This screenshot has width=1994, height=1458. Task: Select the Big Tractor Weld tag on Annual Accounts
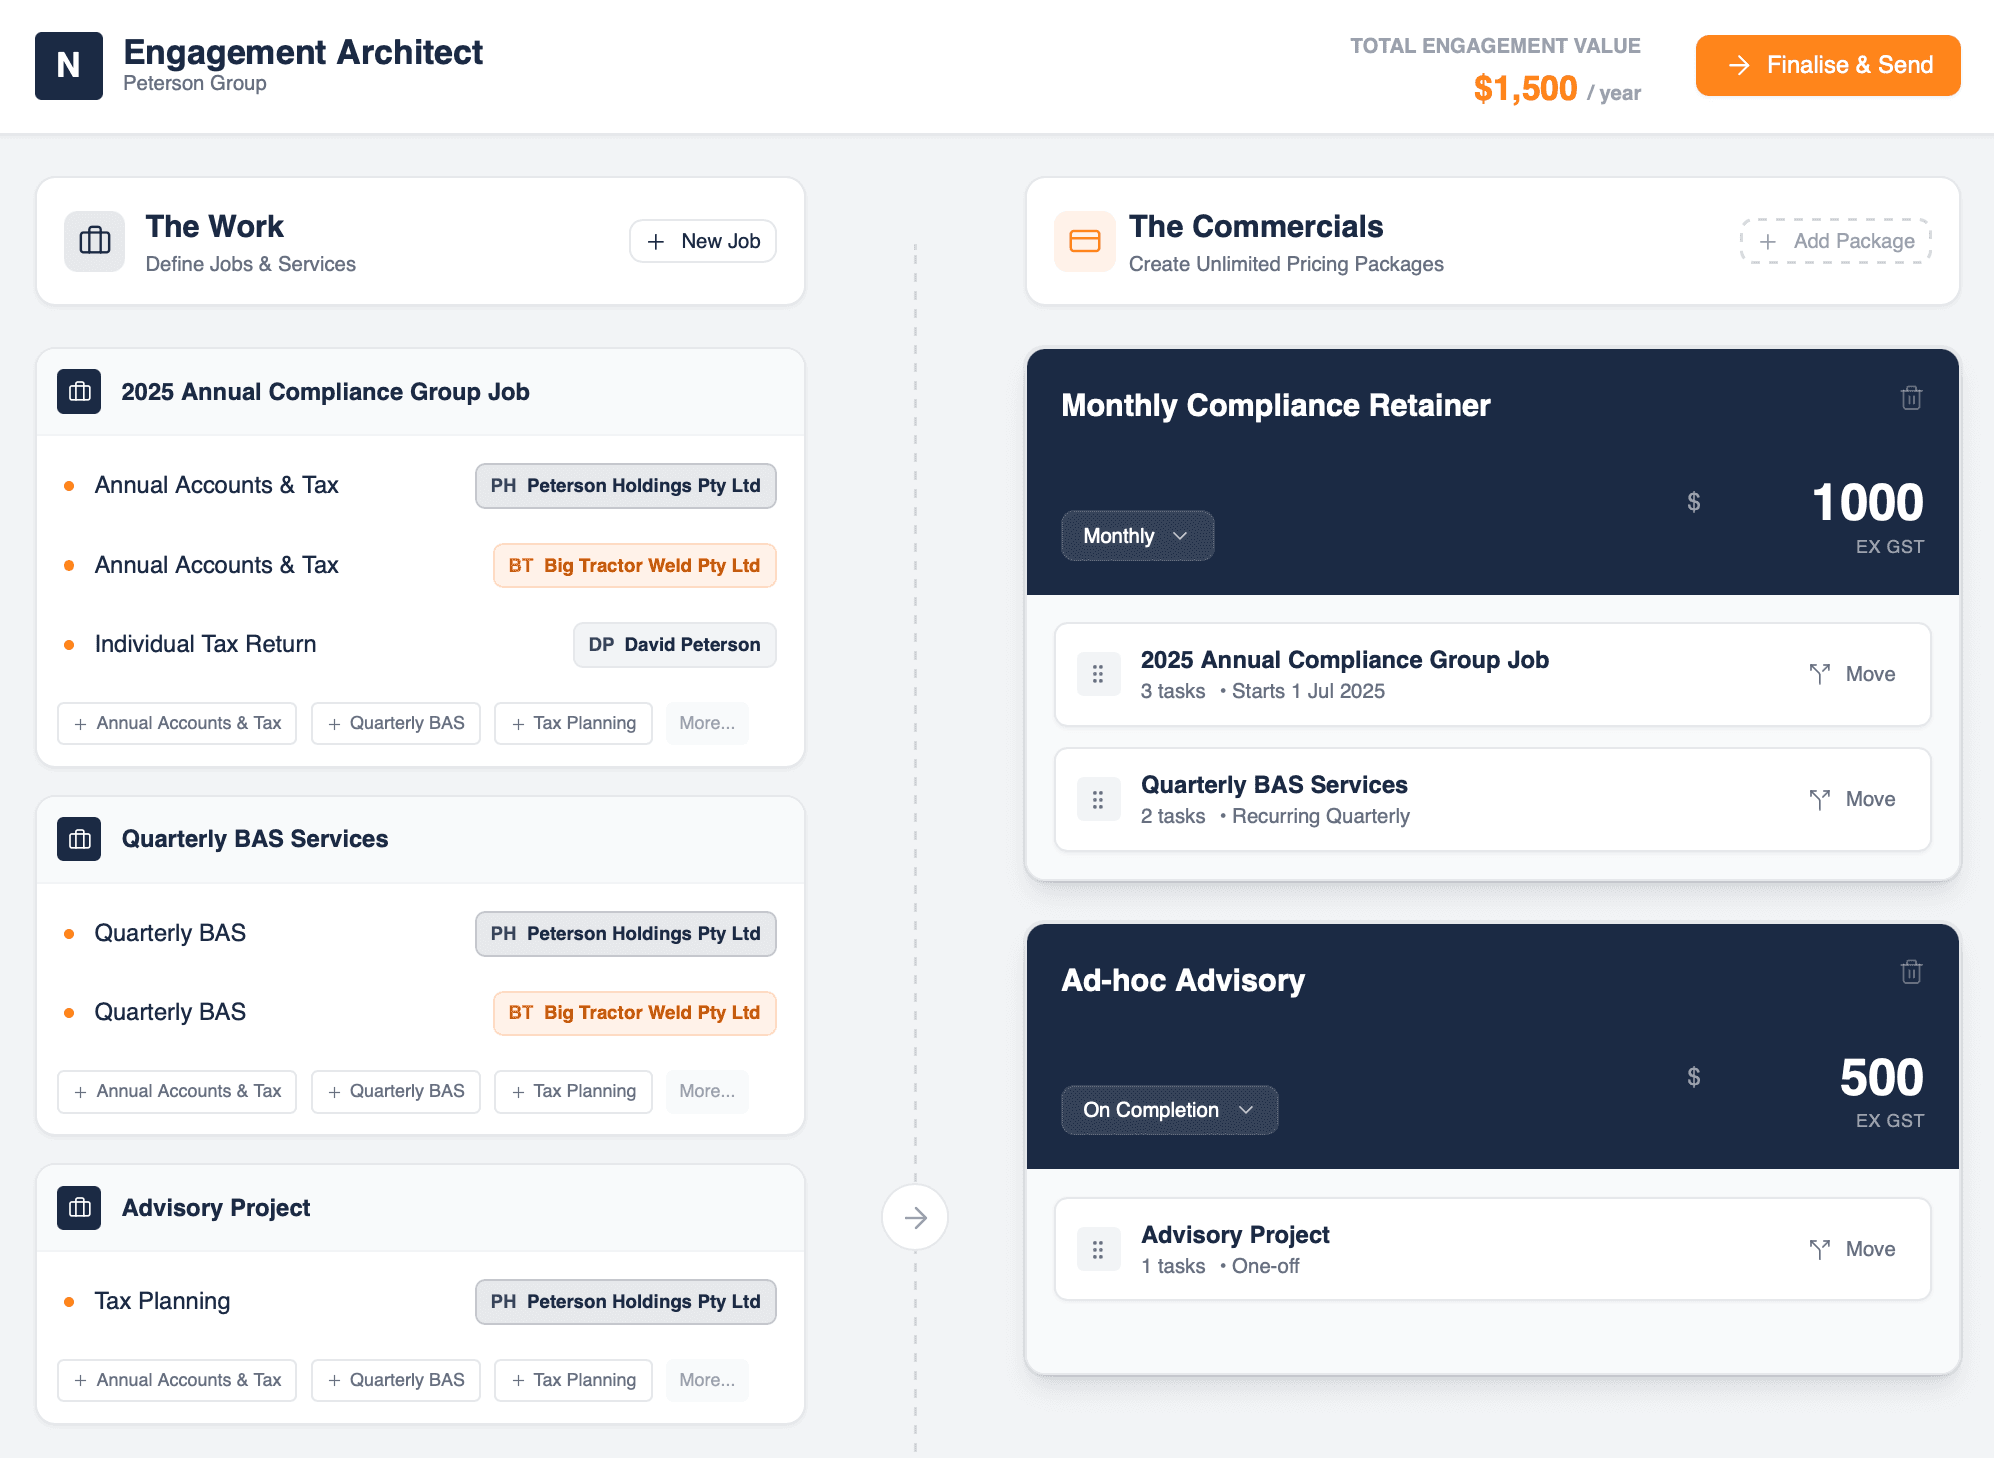click(634, 565)
